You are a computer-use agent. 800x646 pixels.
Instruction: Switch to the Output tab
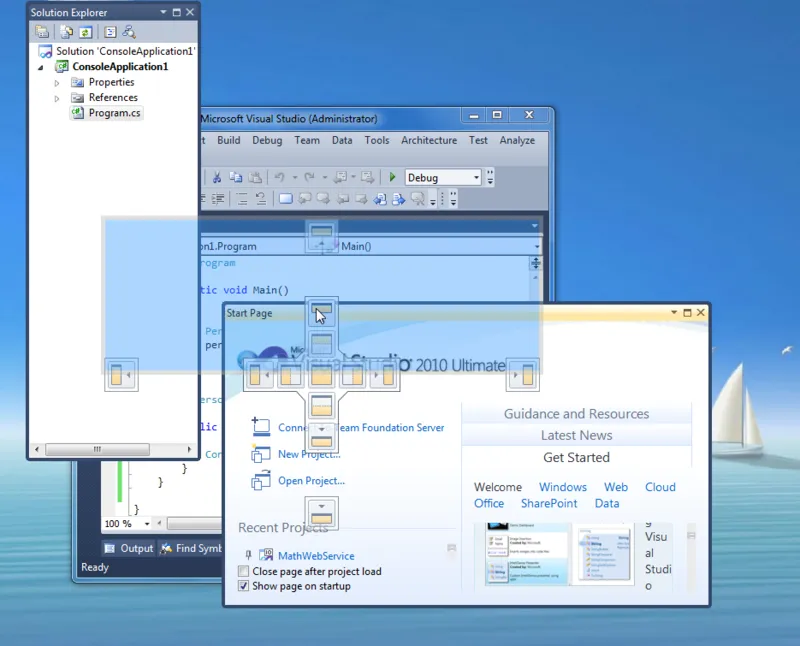click(129, 549)
